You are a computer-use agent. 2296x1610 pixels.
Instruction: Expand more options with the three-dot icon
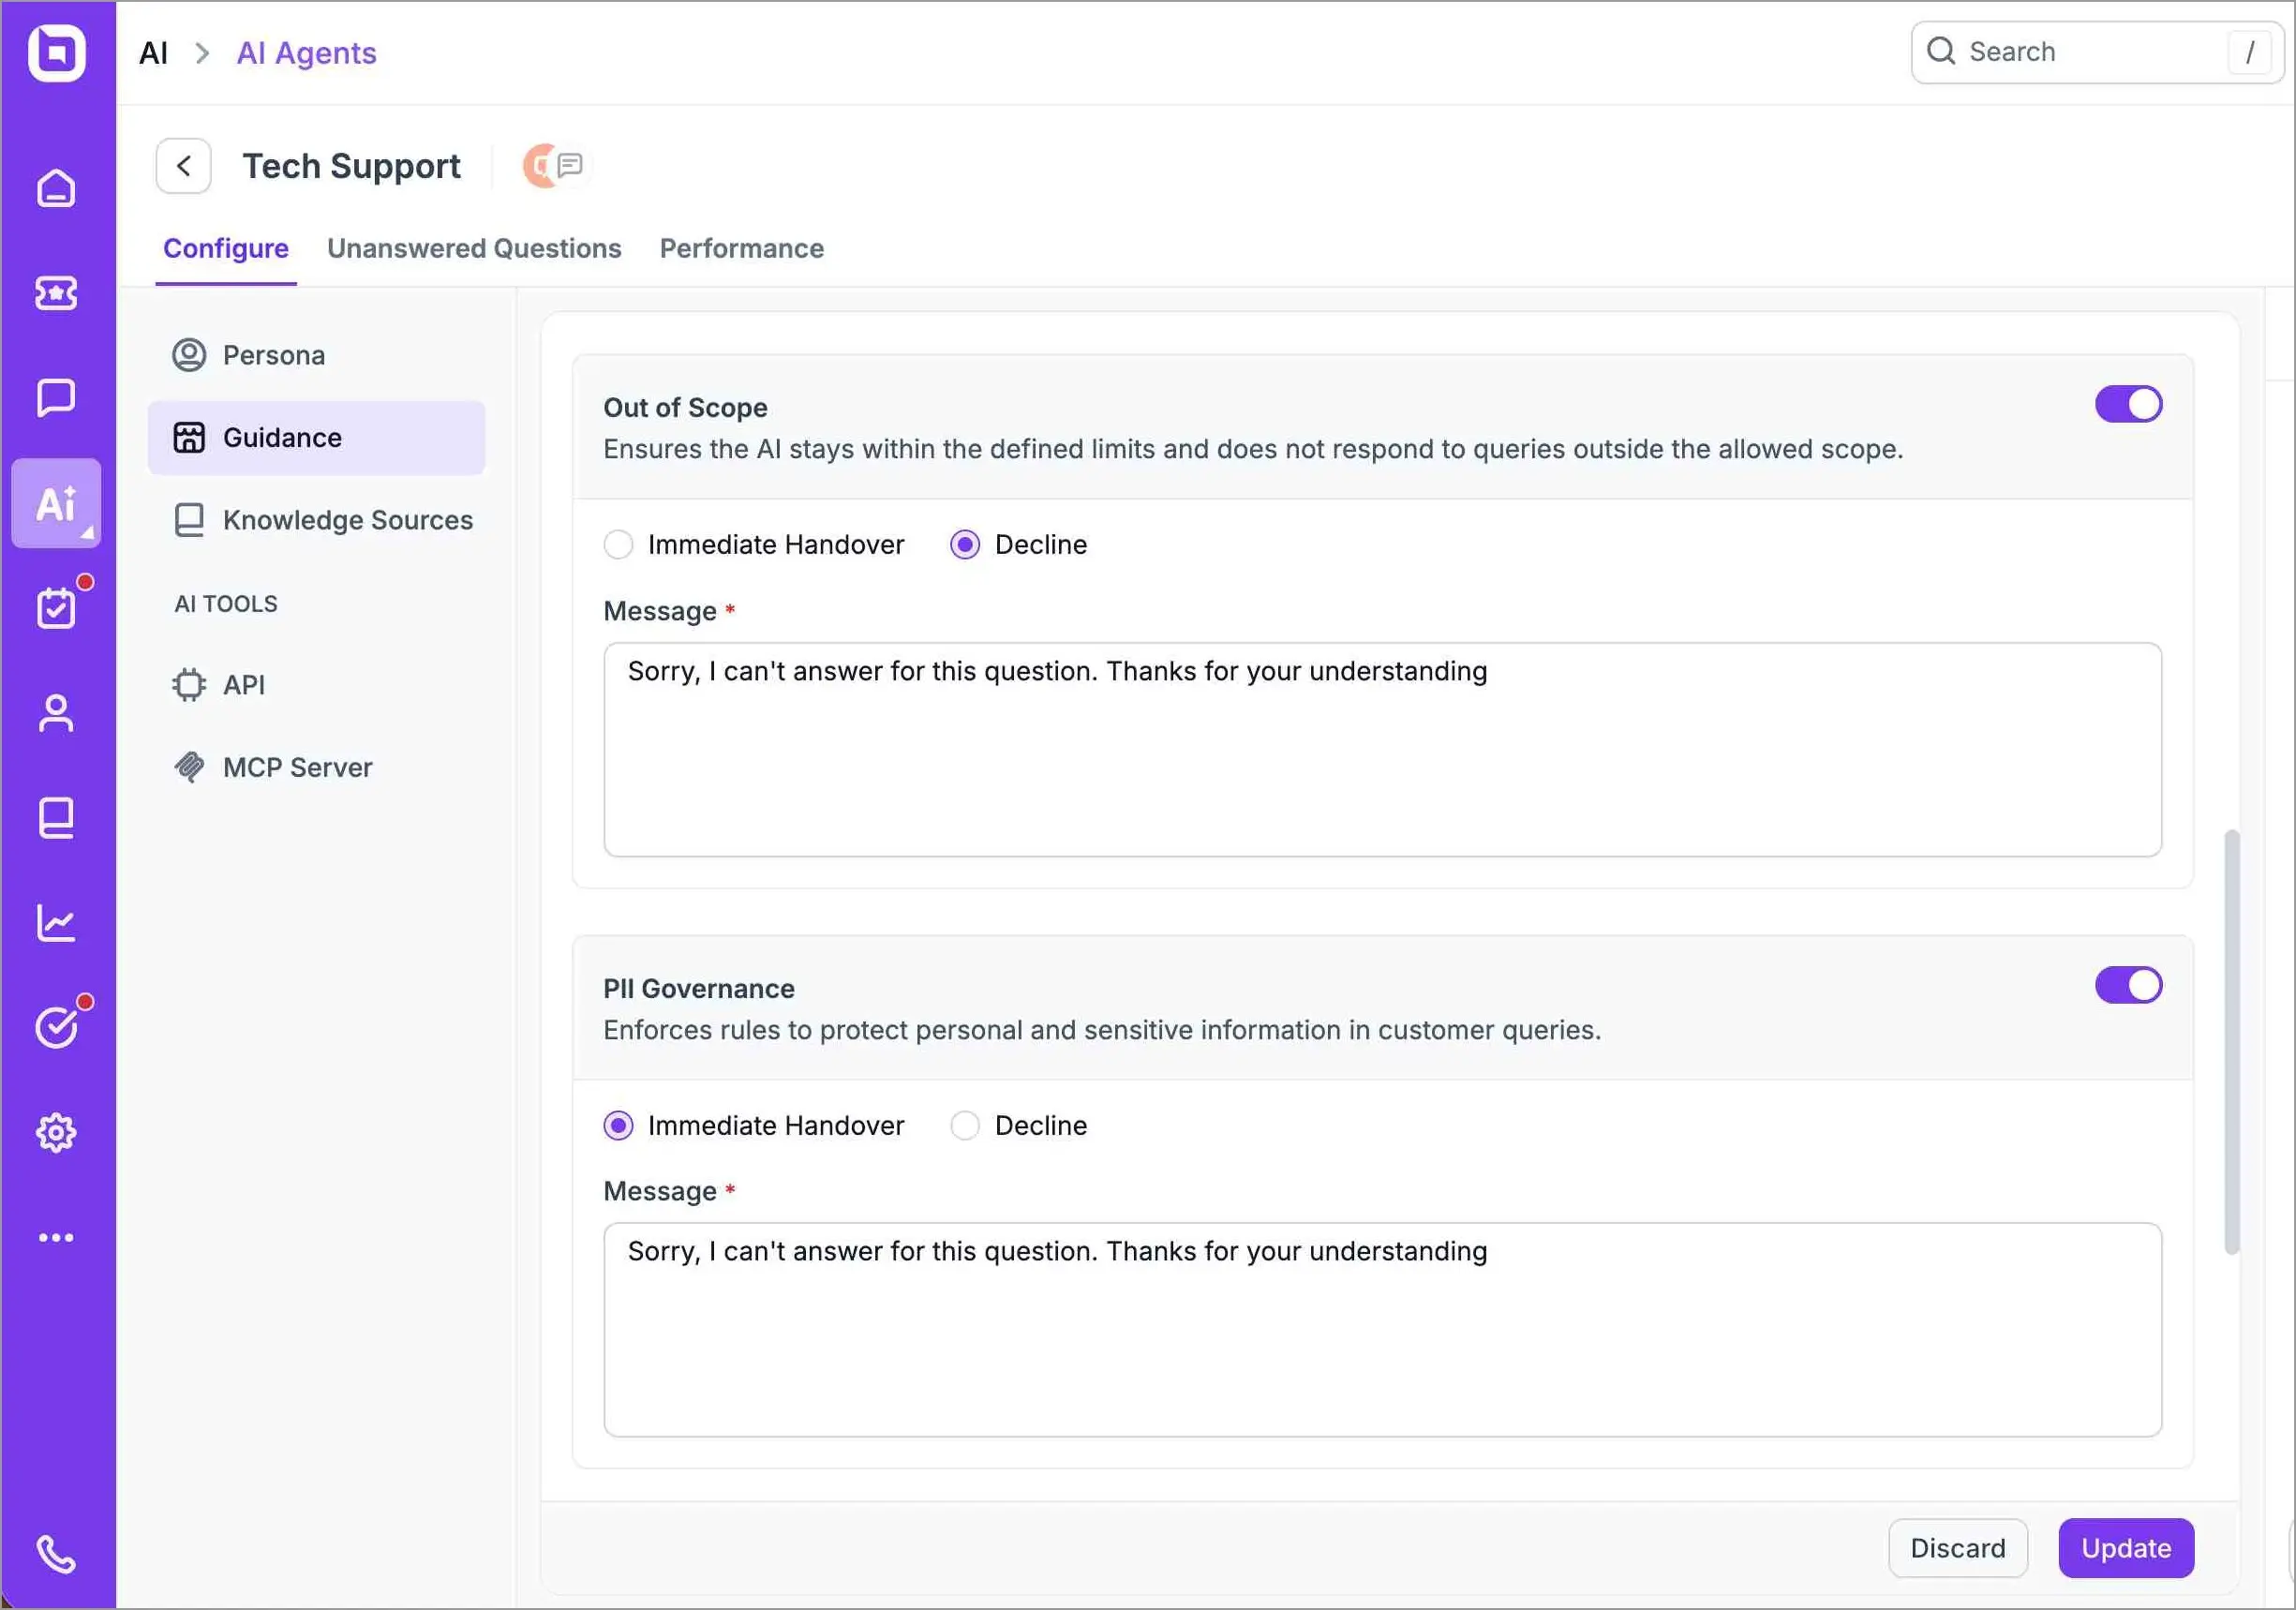pyautogui.click(x=55, y=1237)
